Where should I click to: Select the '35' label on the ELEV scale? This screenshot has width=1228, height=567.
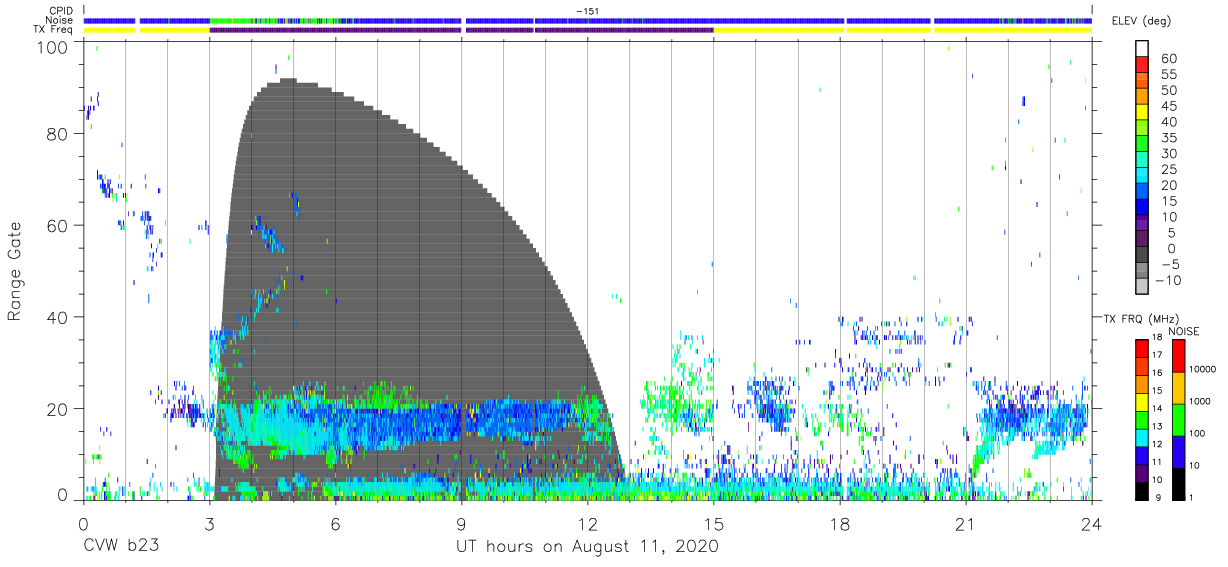(1168, 138)
